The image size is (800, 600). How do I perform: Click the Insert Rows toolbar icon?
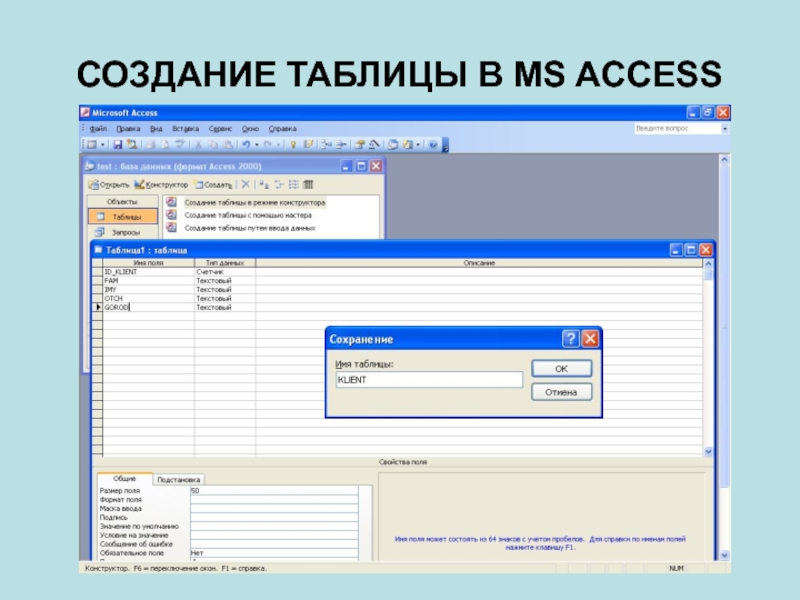pyautogui.click(x=326, y=145)
